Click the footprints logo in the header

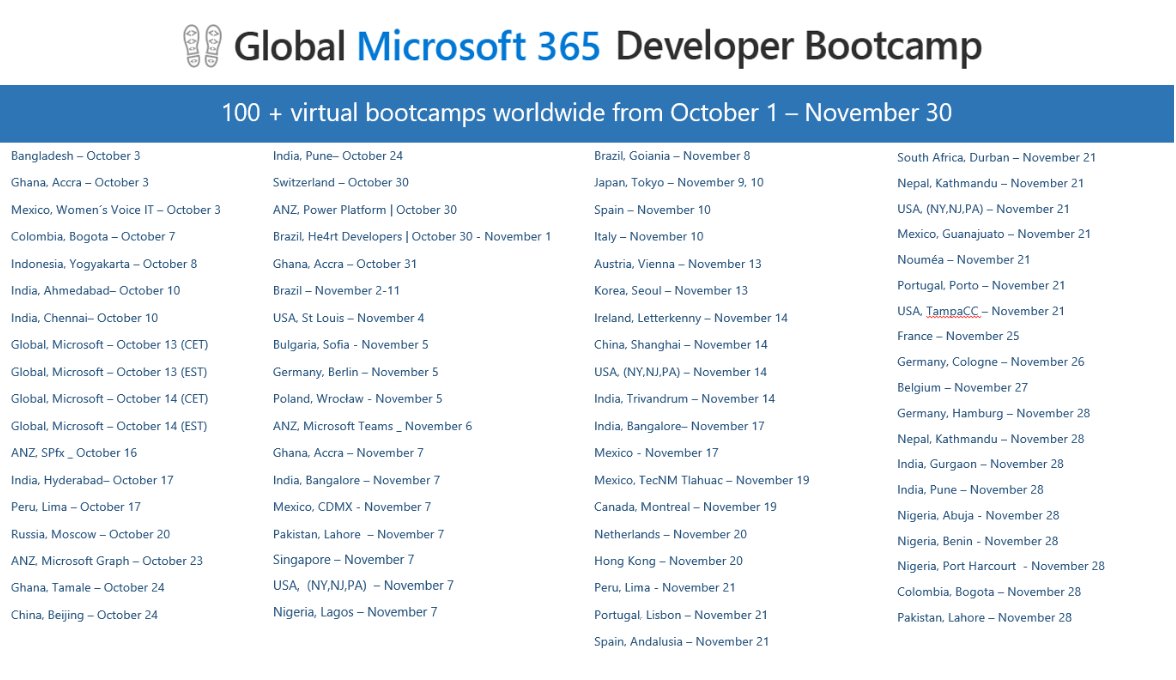(199, 44)
